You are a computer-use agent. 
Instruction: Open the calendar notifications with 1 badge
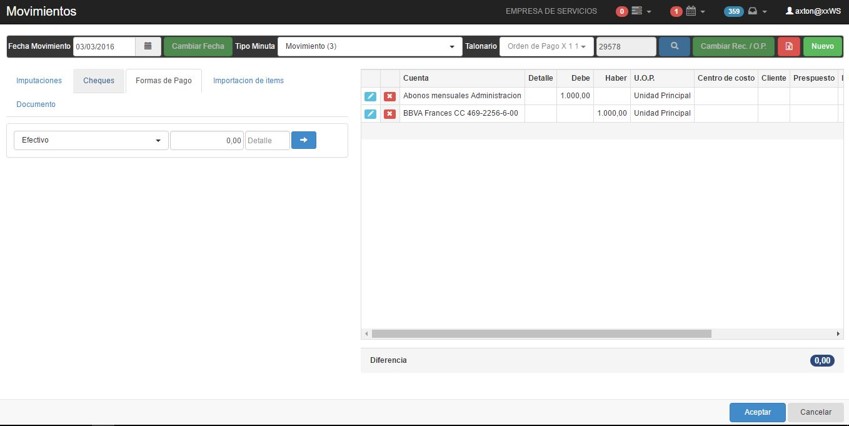(688, 11)
